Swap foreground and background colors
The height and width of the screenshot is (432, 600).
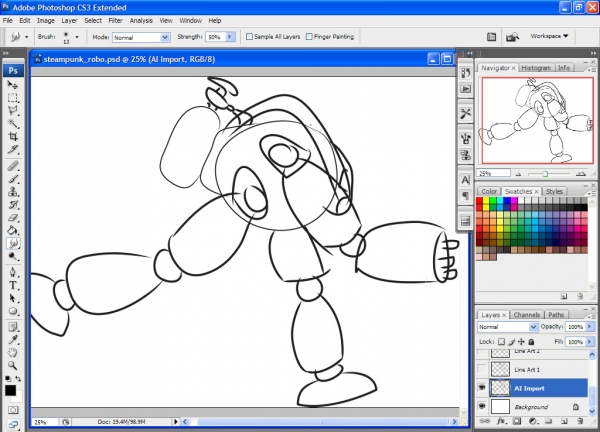click(18, 378)
